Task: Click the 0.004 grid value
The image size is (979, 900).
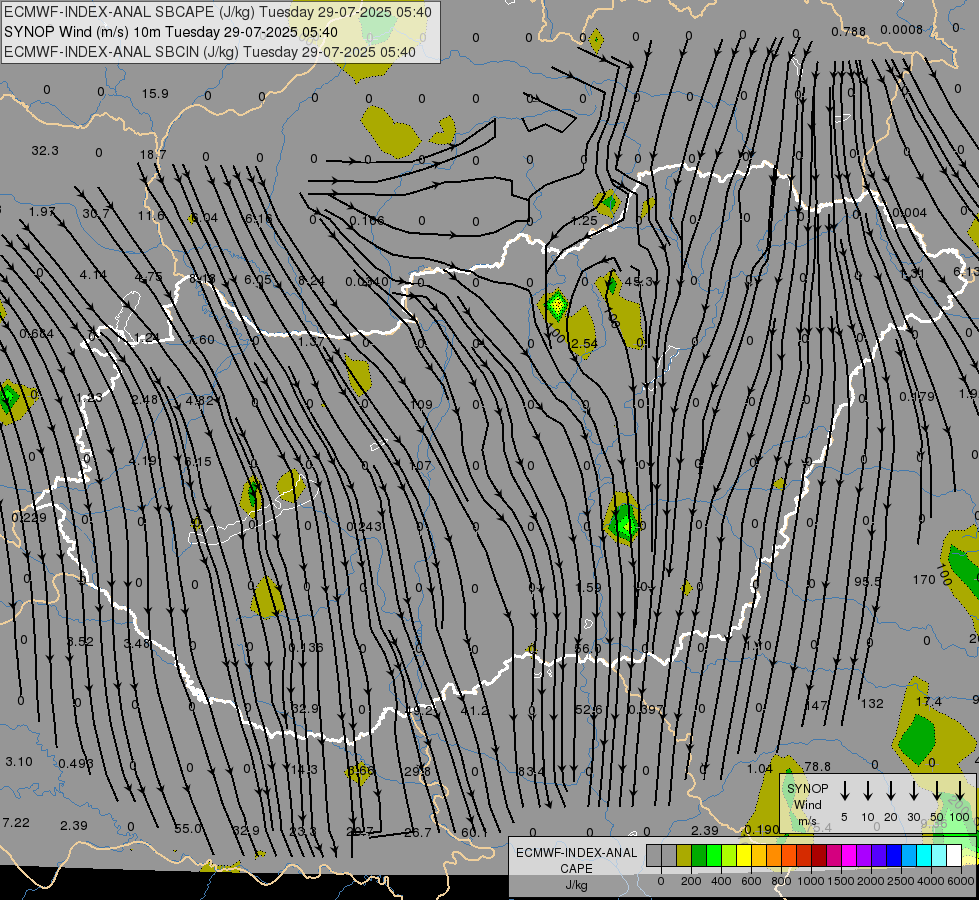Action: pos(910,213)
